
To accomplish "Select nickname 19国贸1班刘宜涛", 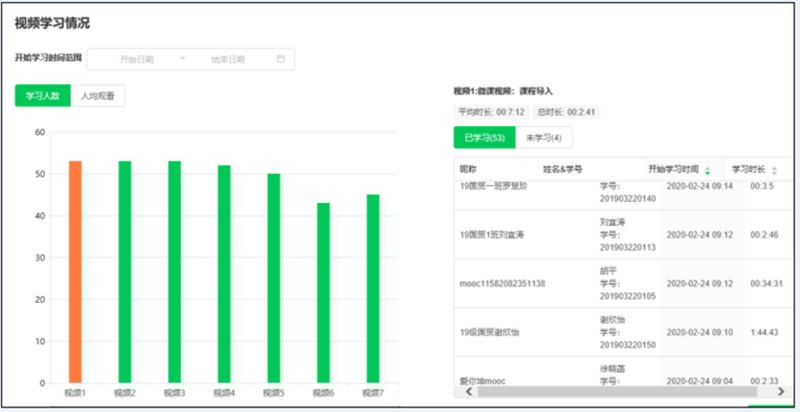I will [x=491, y=235].
